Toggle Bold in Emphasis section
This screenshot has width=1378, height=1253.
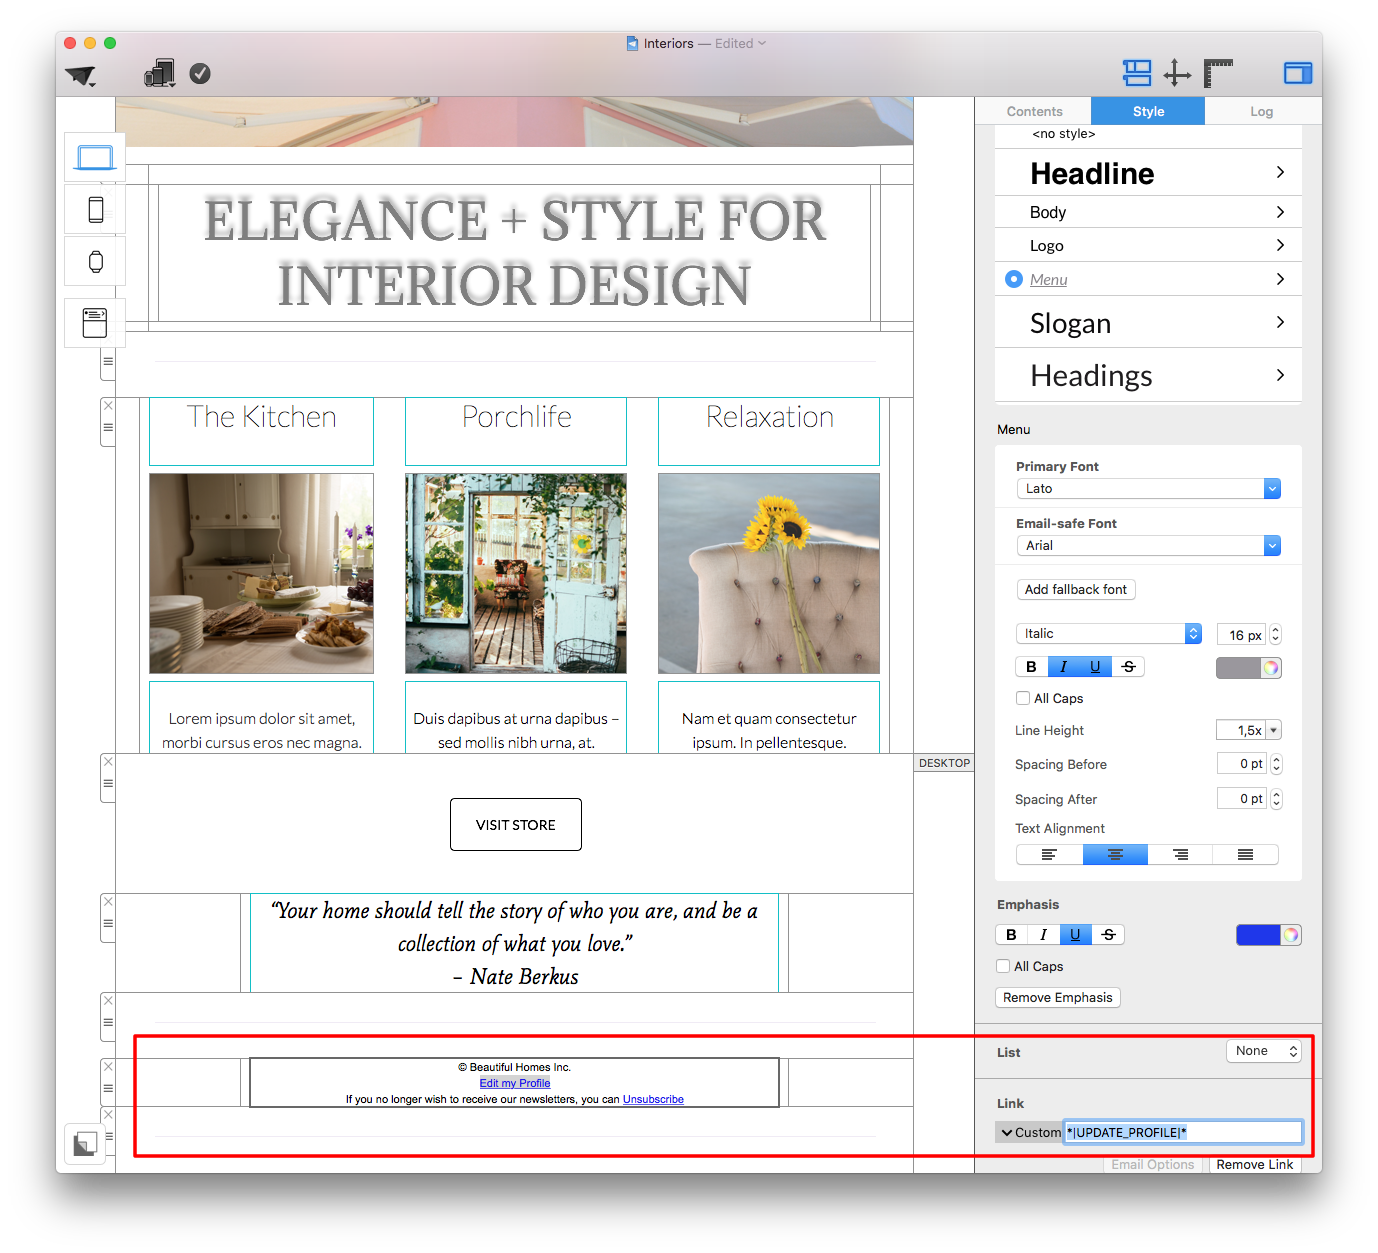coord(1011,935)
